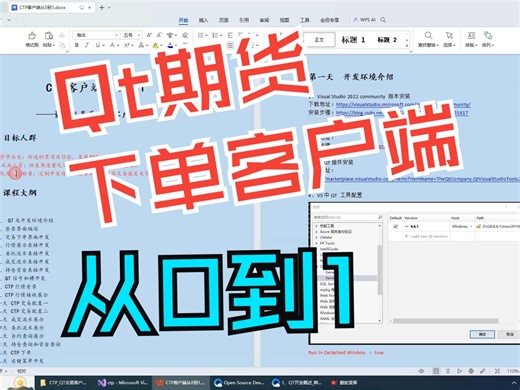520x390 pixels.
Task: Open the highlight color arrow
Action: (x=161, y=45)
